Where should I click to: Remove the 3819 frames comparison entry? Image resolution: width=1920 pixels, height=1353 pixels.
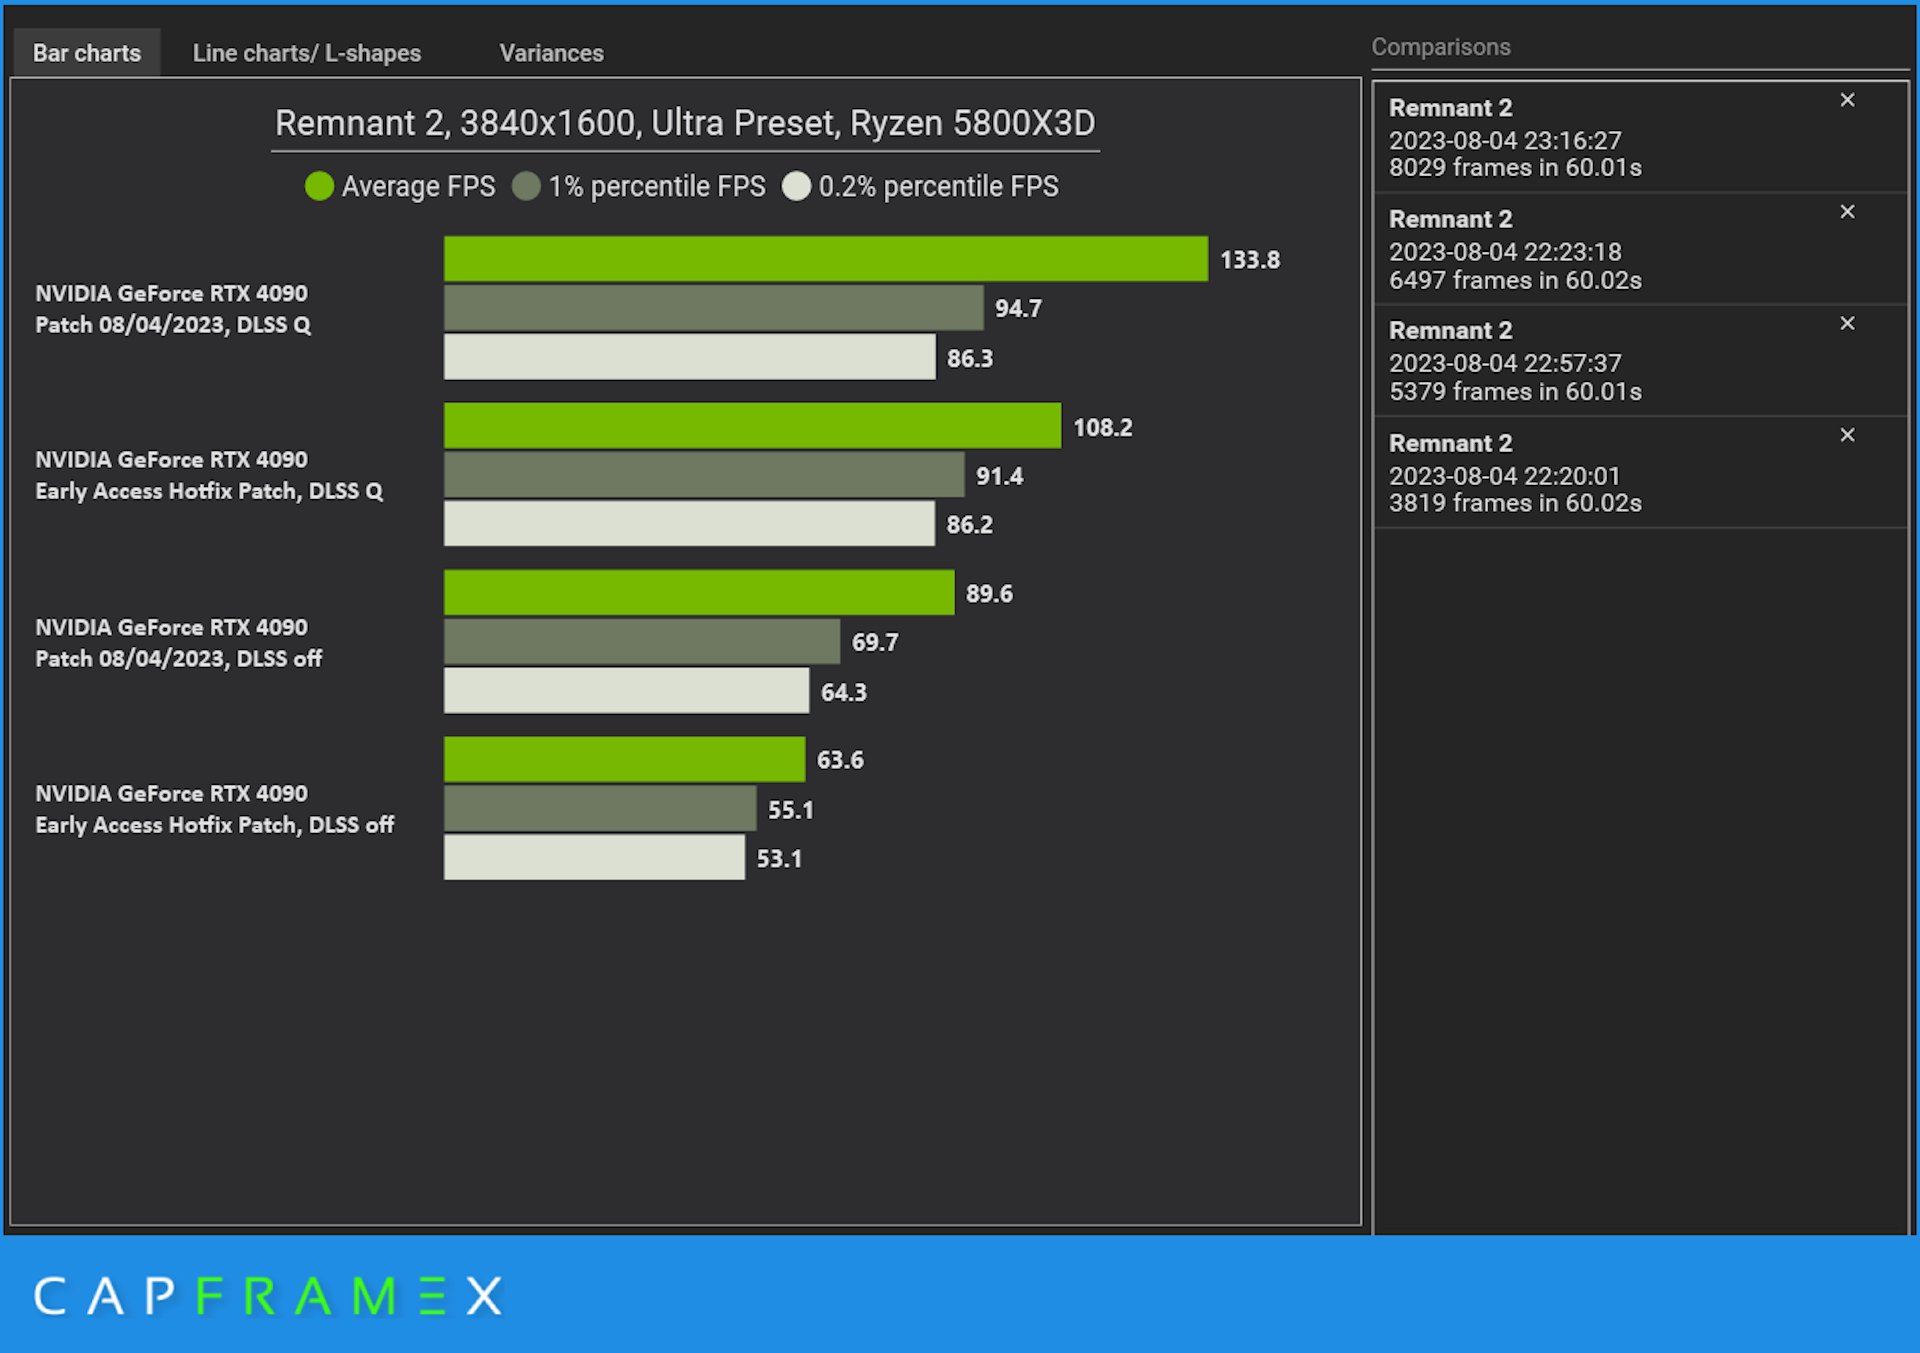(x=1847, y=435)
